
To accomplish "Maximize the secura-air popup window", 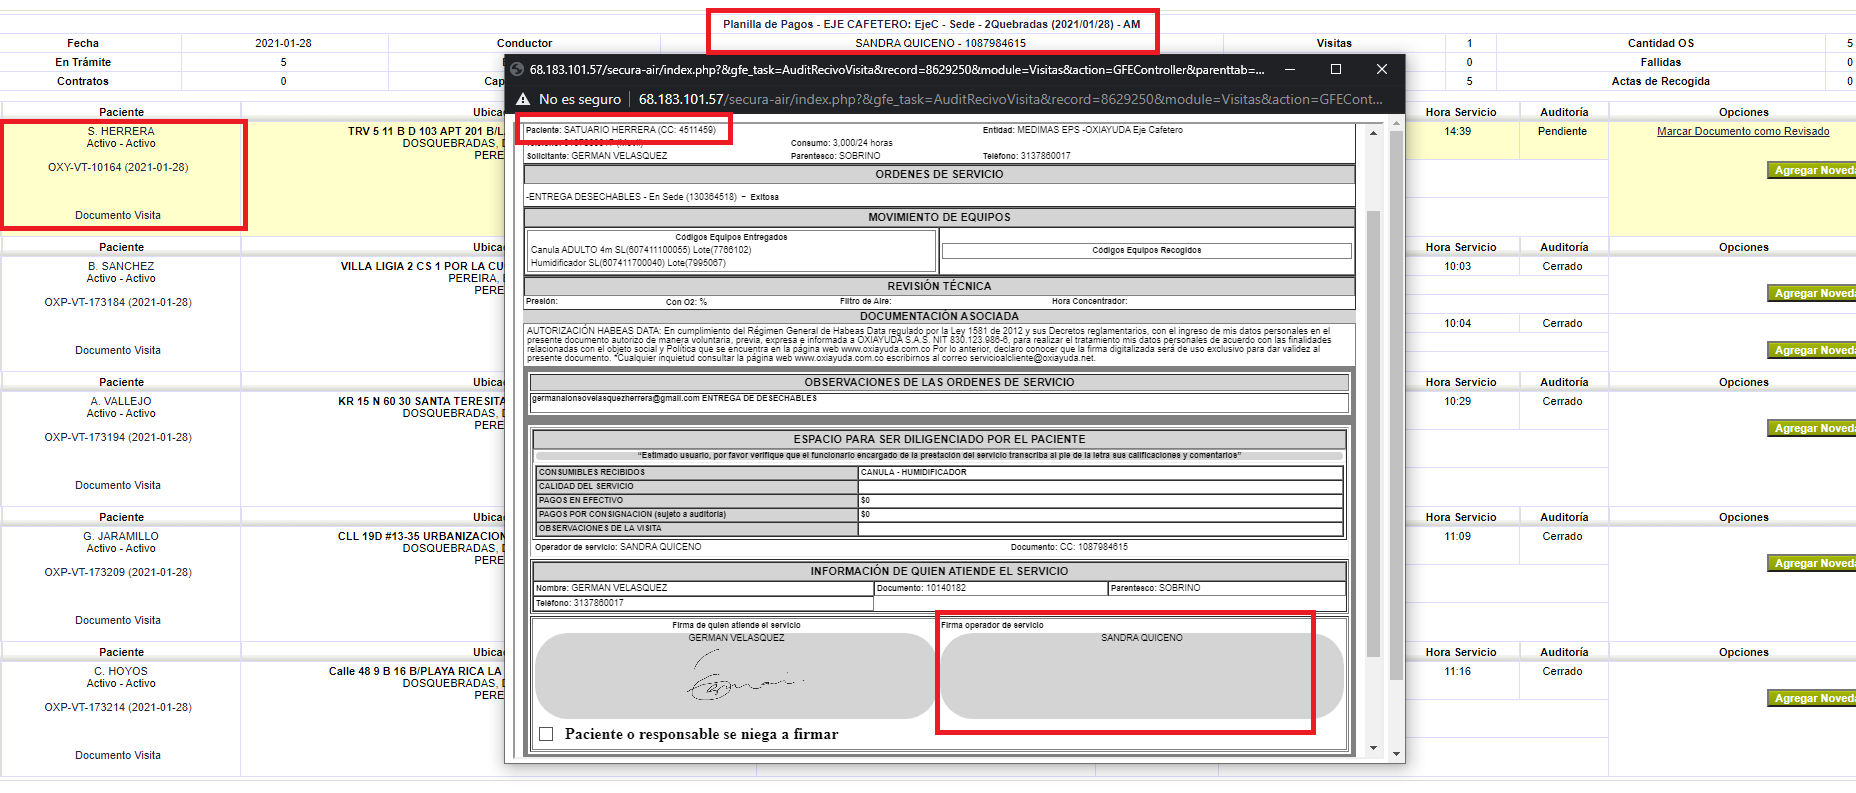I will 1336,70.
